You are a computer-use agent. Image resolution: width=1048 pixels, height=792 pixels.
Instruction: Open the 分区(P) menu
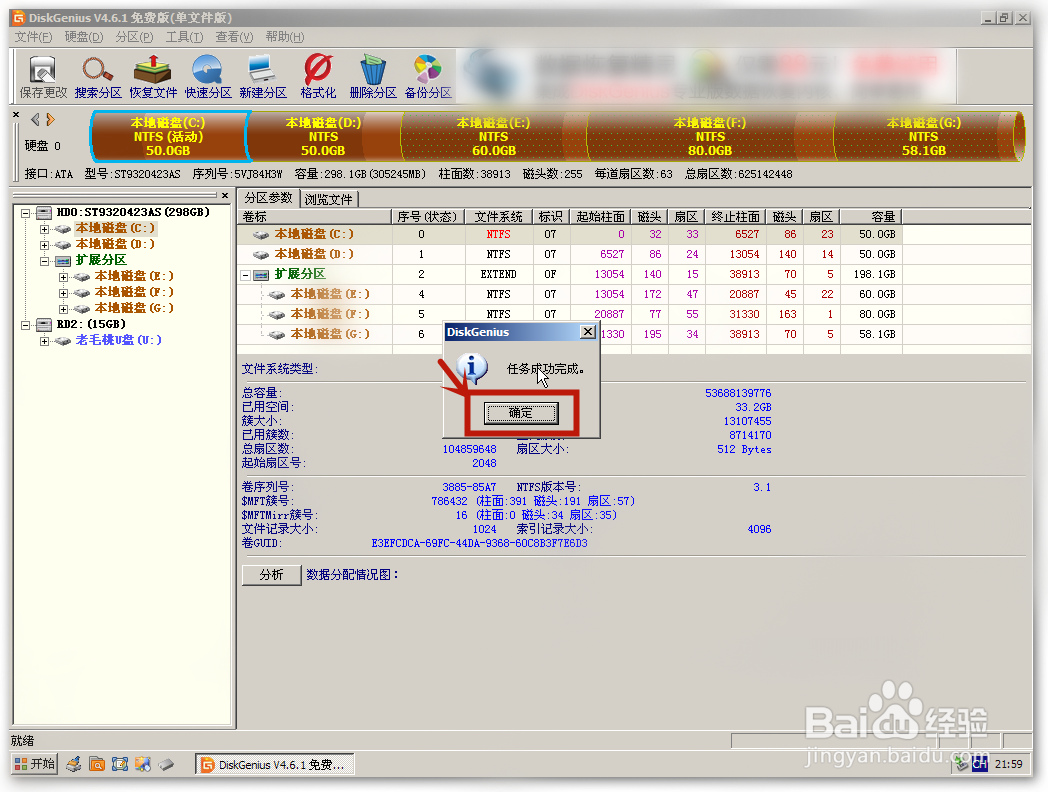[x=134, y=37]
